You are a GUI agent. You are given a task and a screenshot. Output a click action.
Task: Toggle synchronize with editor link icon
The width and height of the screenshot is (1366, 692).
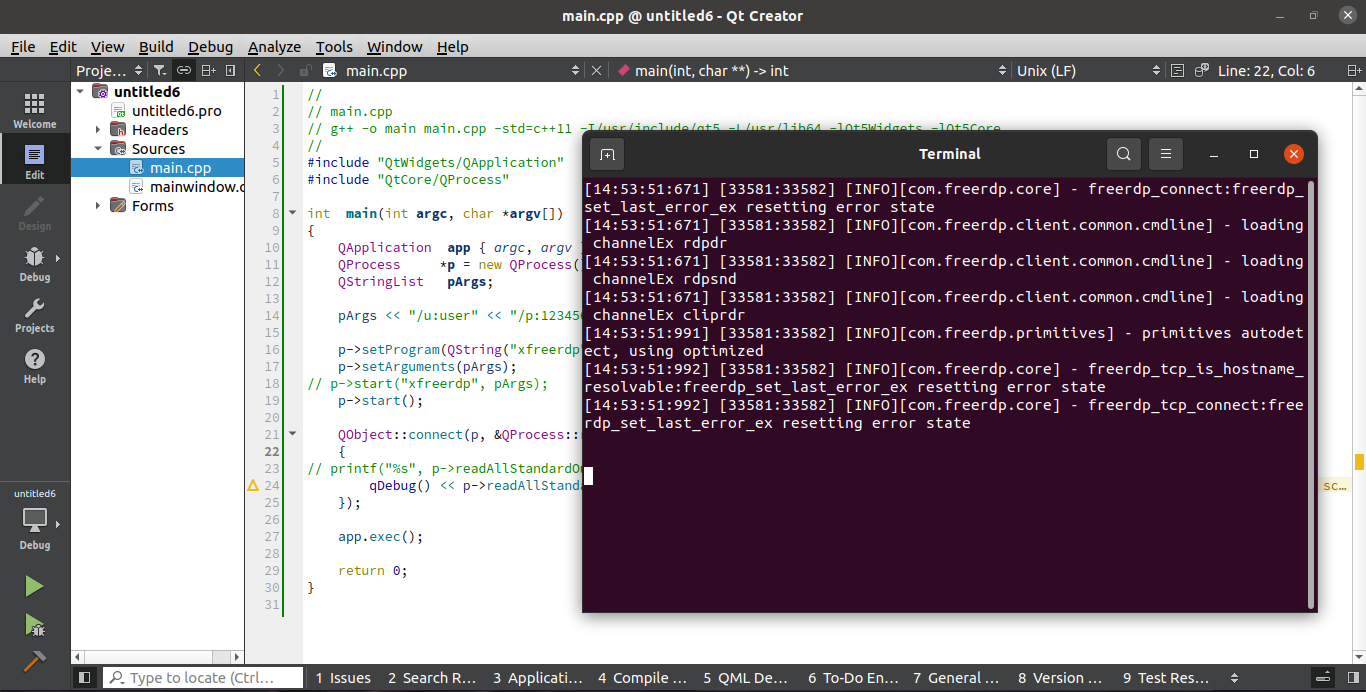(x=184, y=71)
